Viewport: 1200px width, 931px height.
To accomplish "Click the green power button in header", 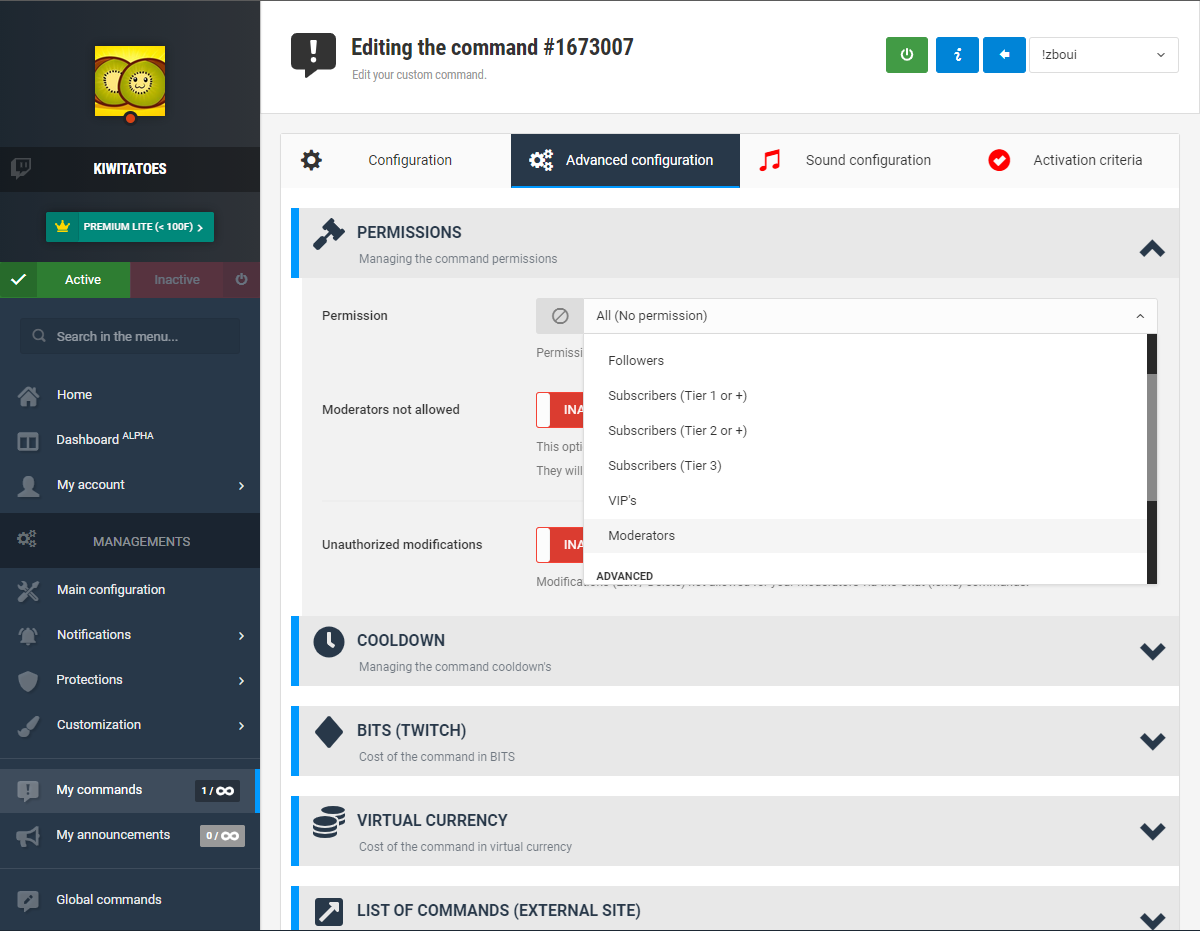I will click(906, 55).
